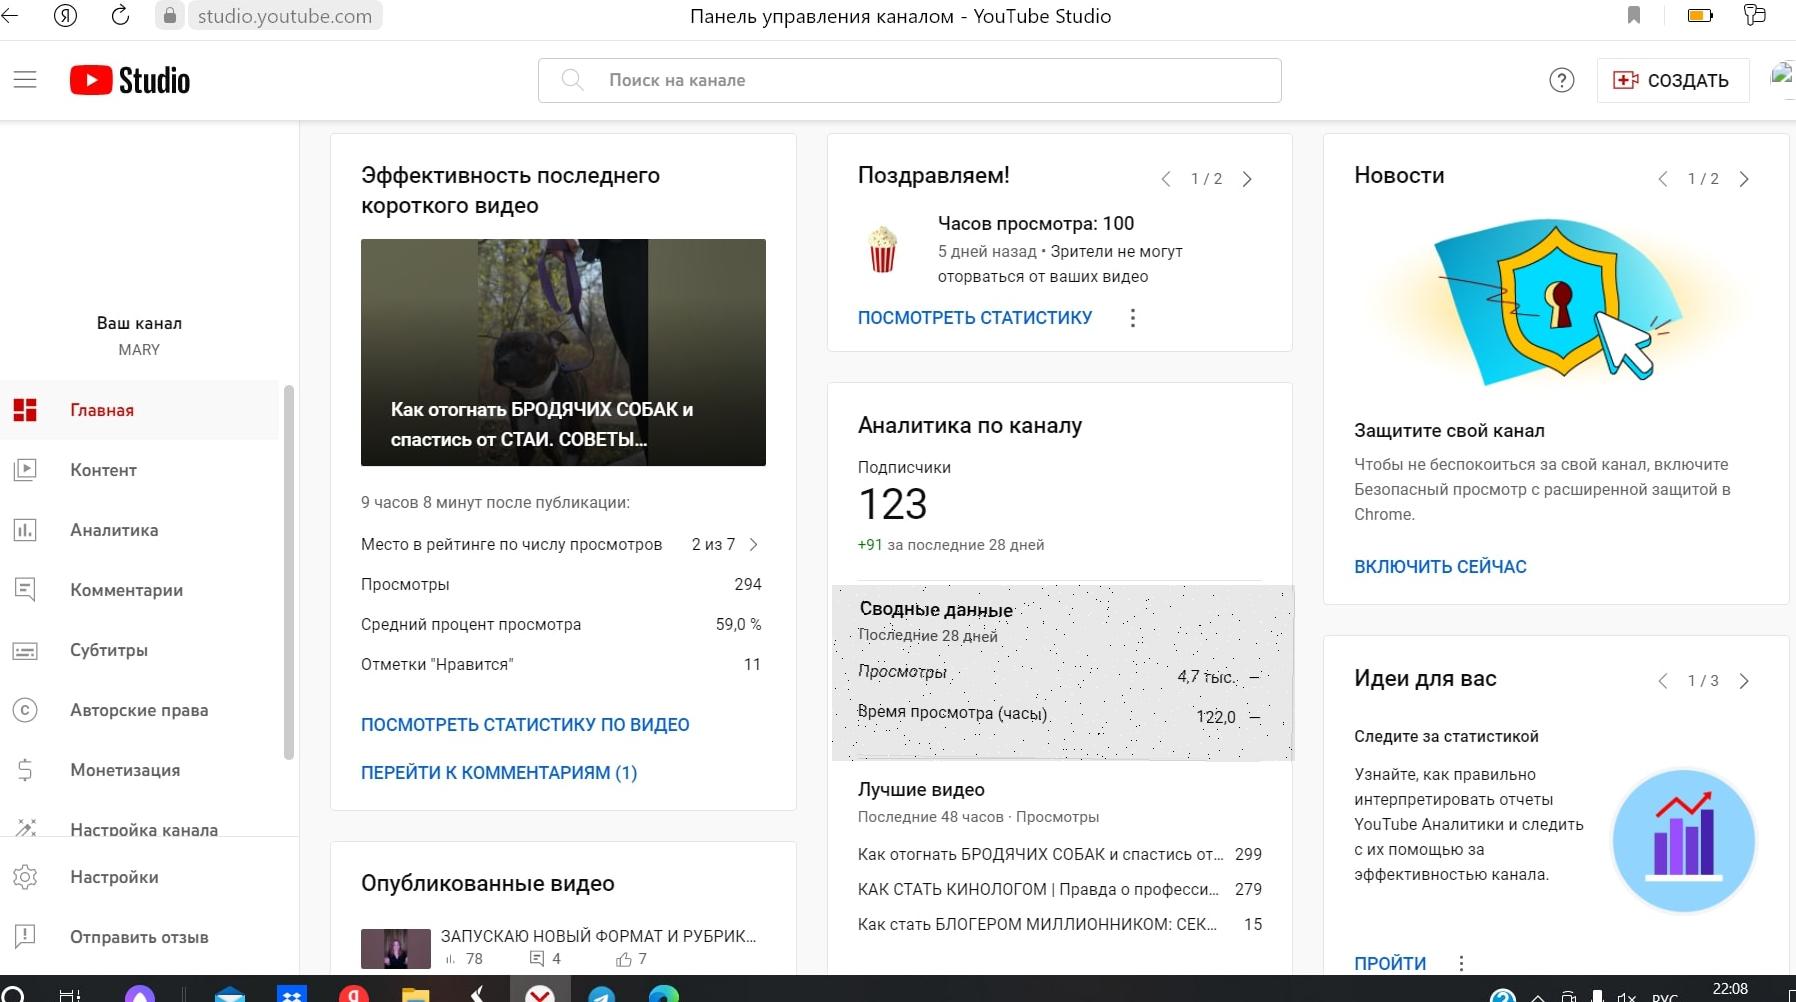The image size is (1796, 1002).
Task: Click the sidebar vertical scrollbar
Action: click(289, 573)
